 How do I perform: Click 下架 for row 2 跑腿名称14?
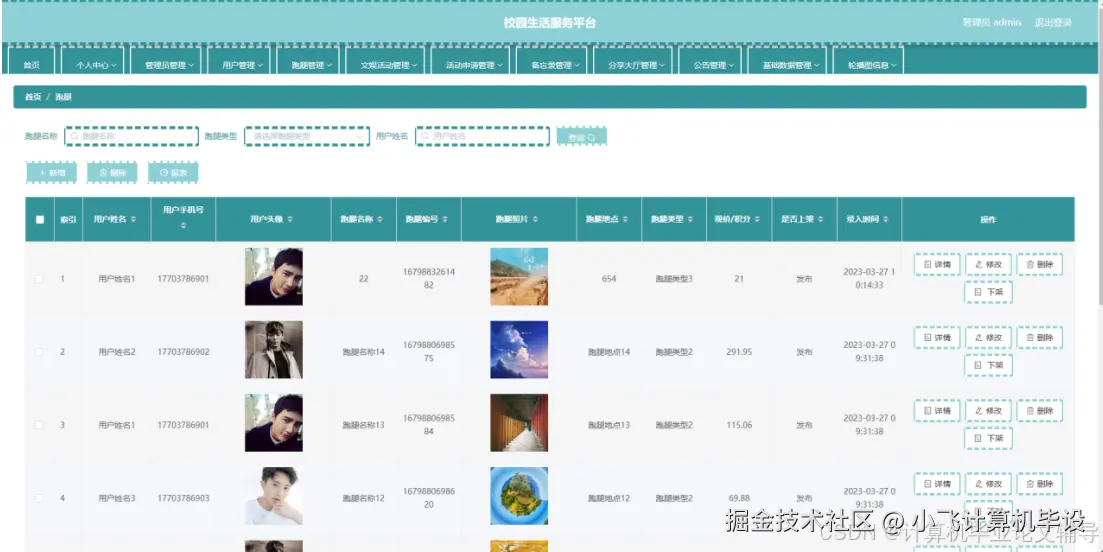988,365
